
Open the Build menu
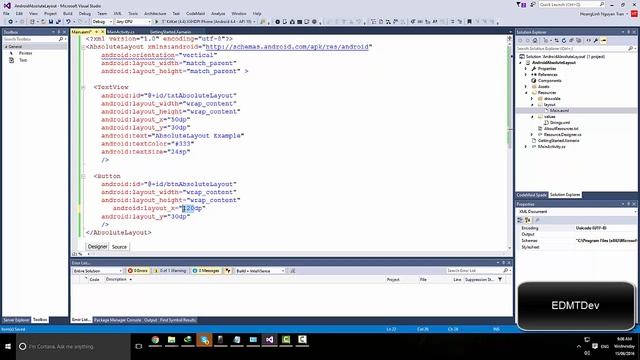point(67,13)
